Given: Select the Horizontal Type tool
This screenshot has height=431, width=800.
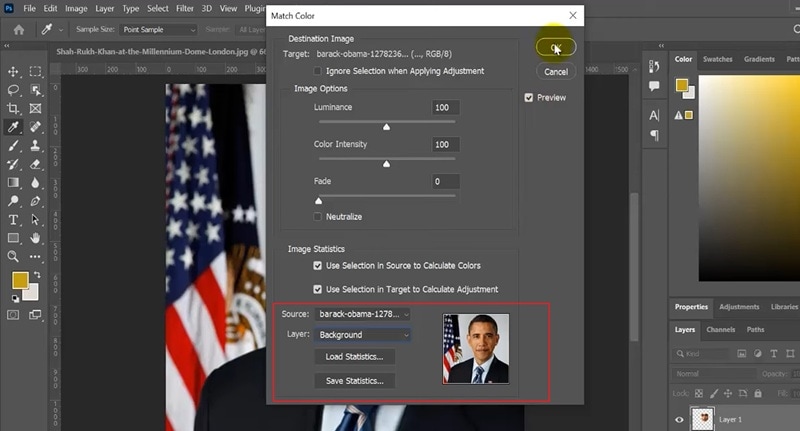Looking at the screenshot, I should (13, 220).
